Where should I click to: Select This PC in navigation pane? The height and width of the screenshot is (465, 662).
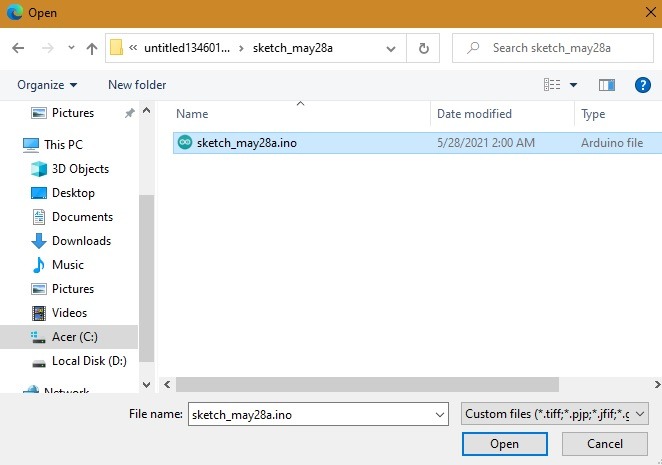63,145
